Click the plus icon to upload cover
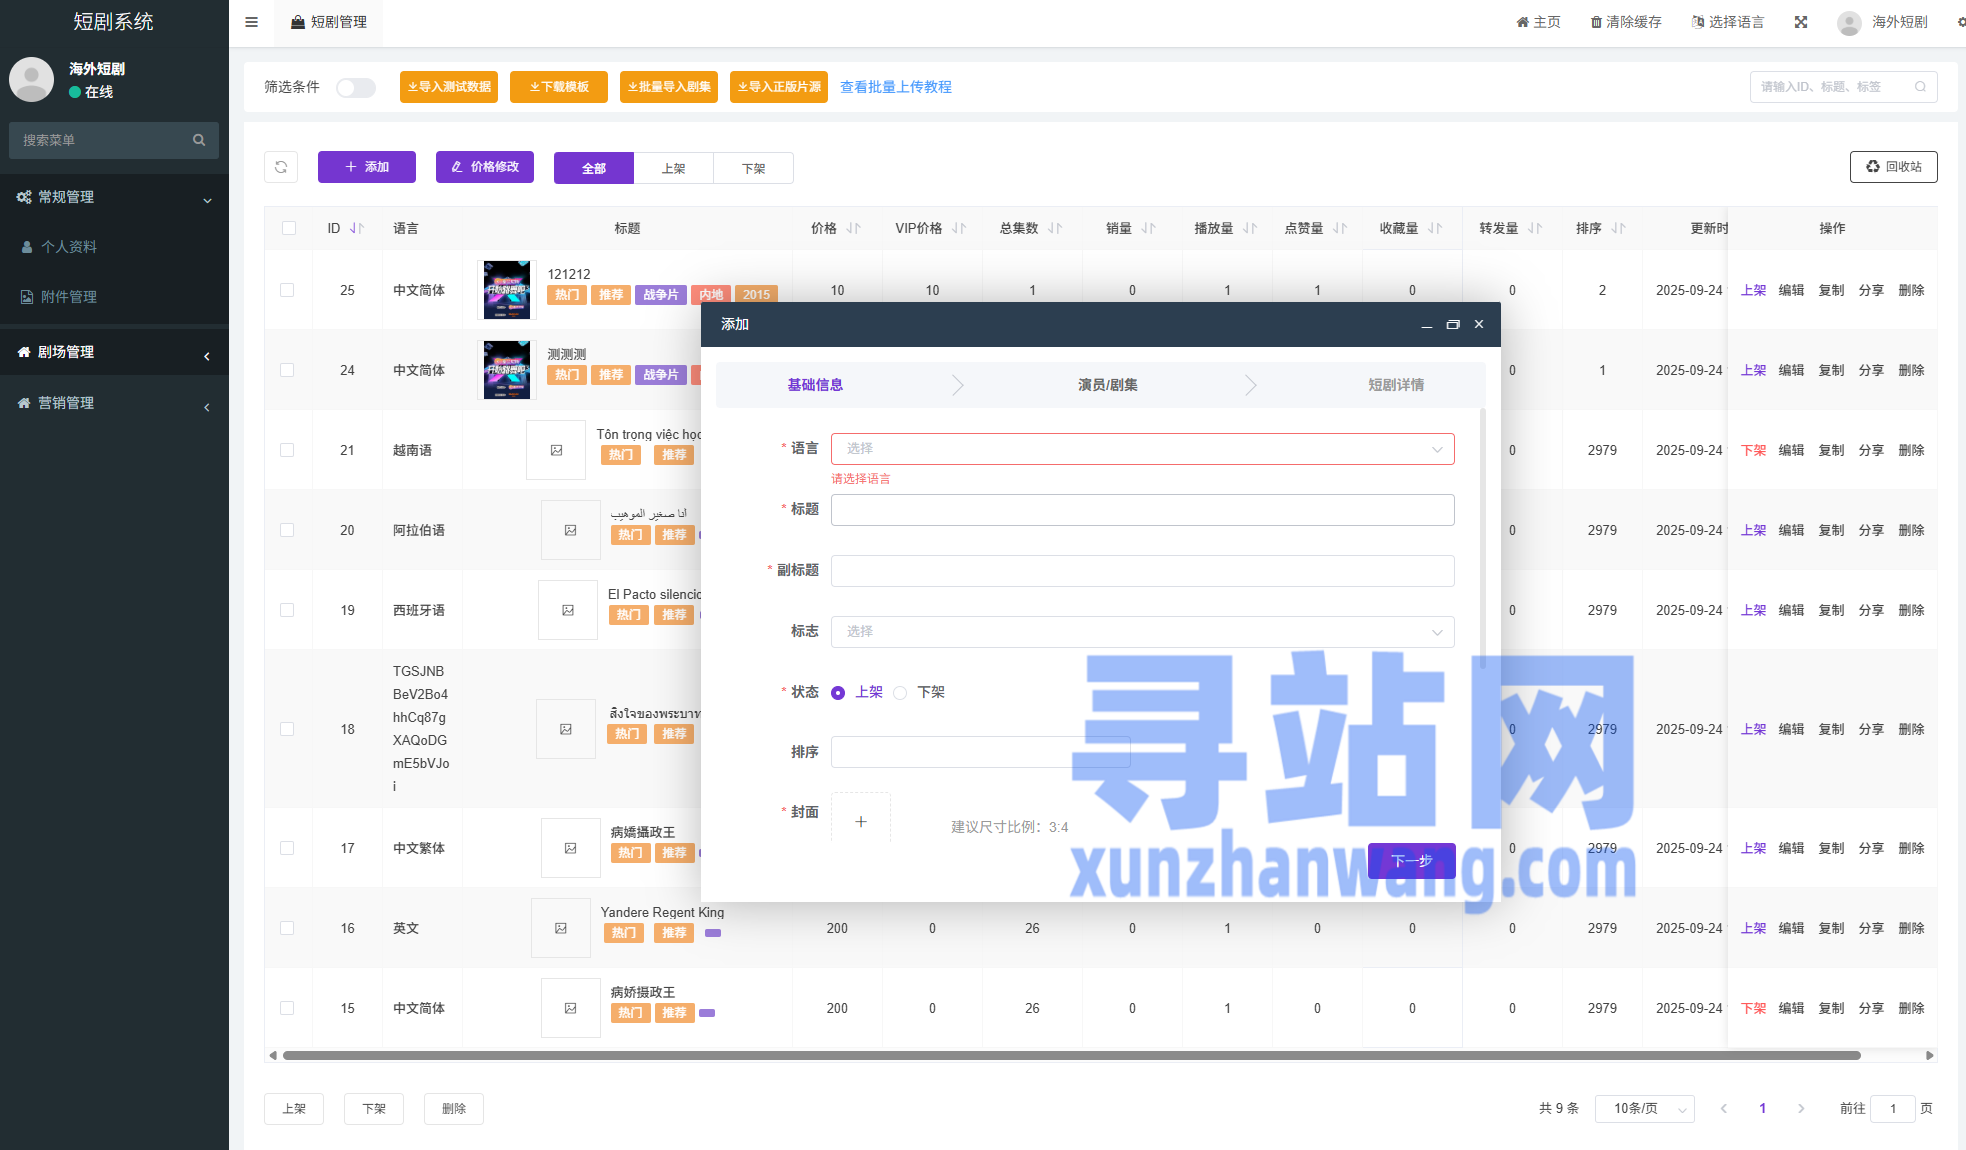 point(861,821)
